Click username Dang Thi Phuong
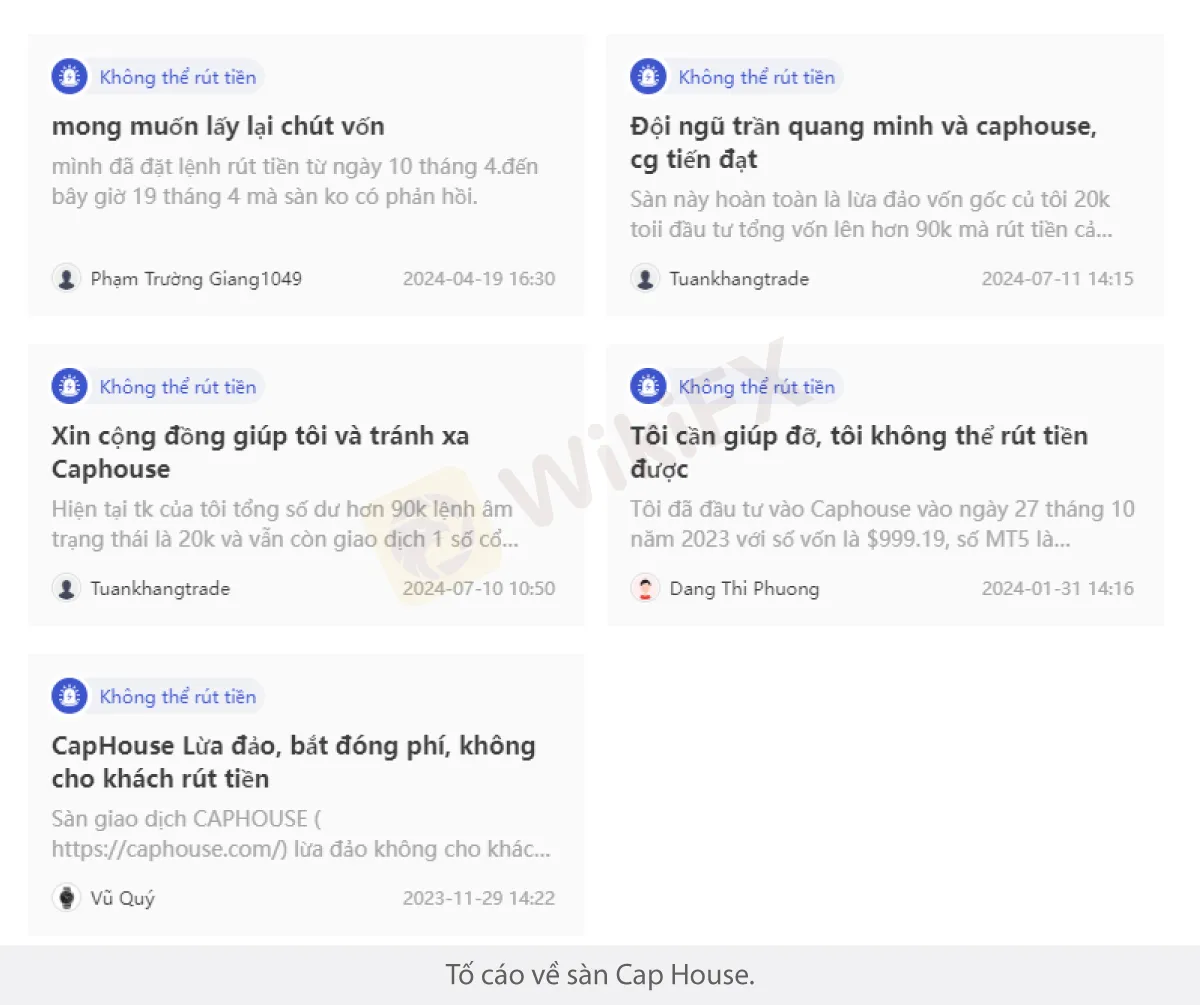 click(x=744, y=589)
